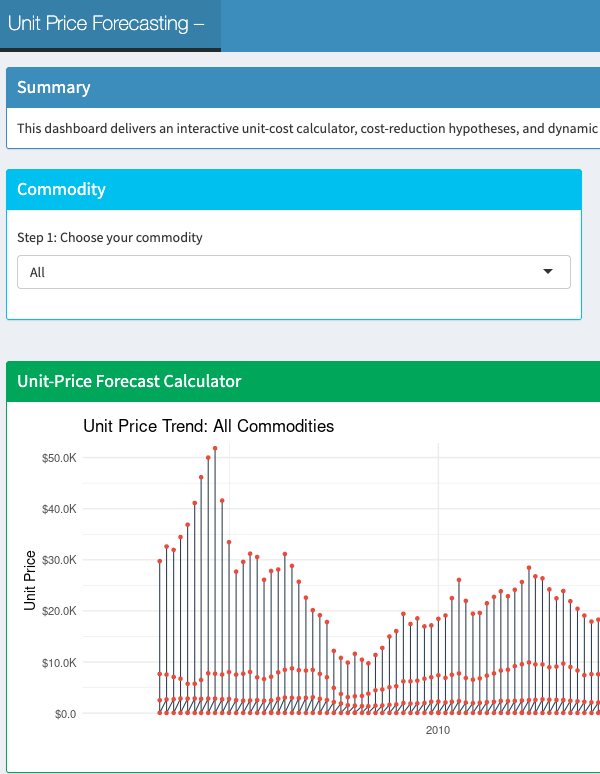Click the Unit-Price Forecast Calculator heading
Image resolution: width=600 pixels, height=774 pixels.
129,381
